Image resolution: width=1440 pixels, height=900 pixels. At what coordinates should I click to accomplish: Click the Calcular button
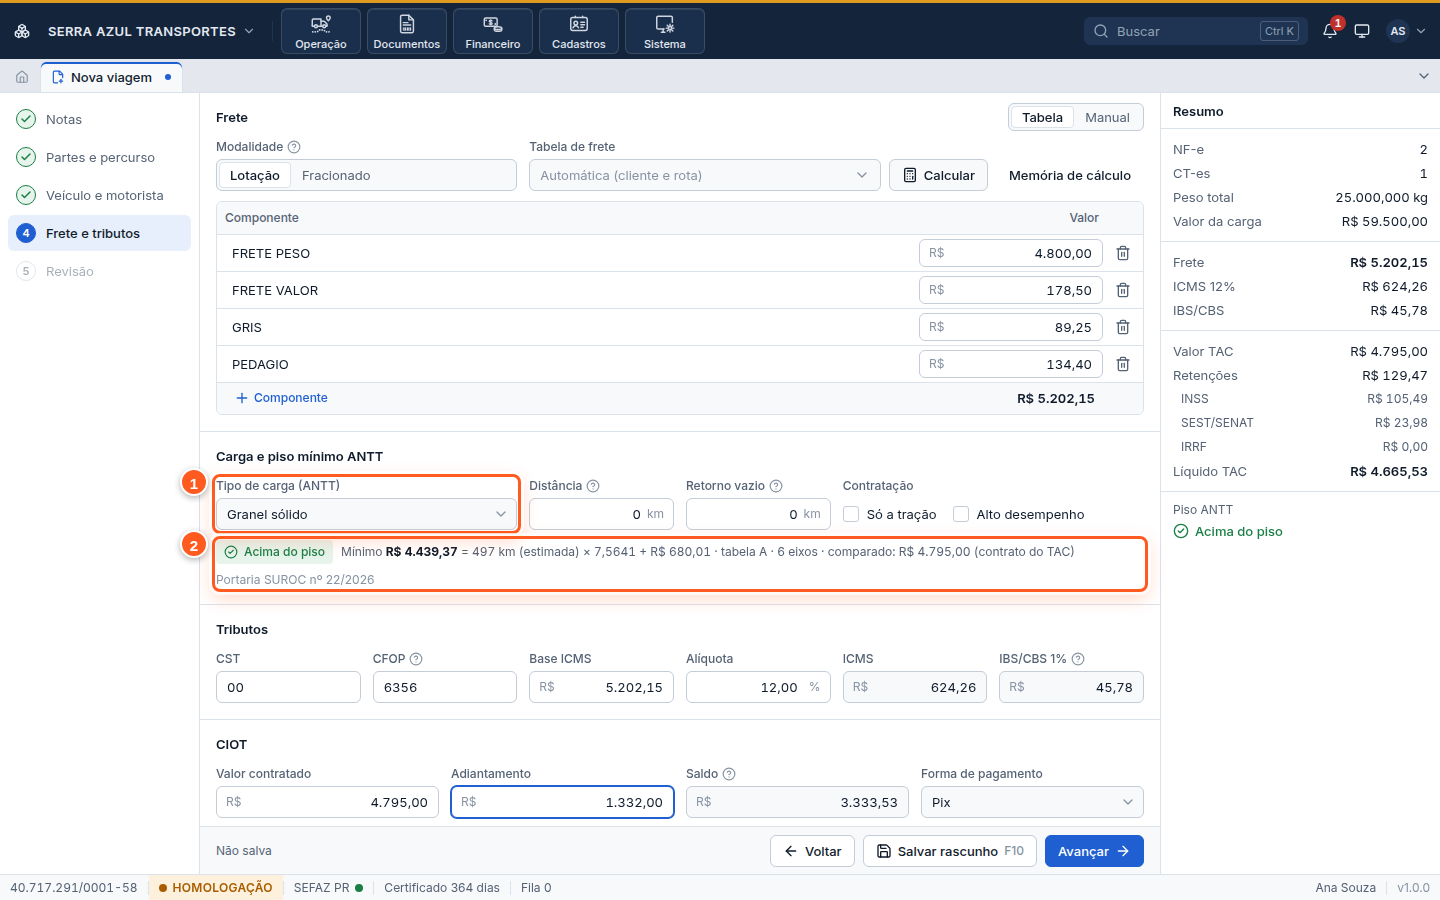pos(939,175)
